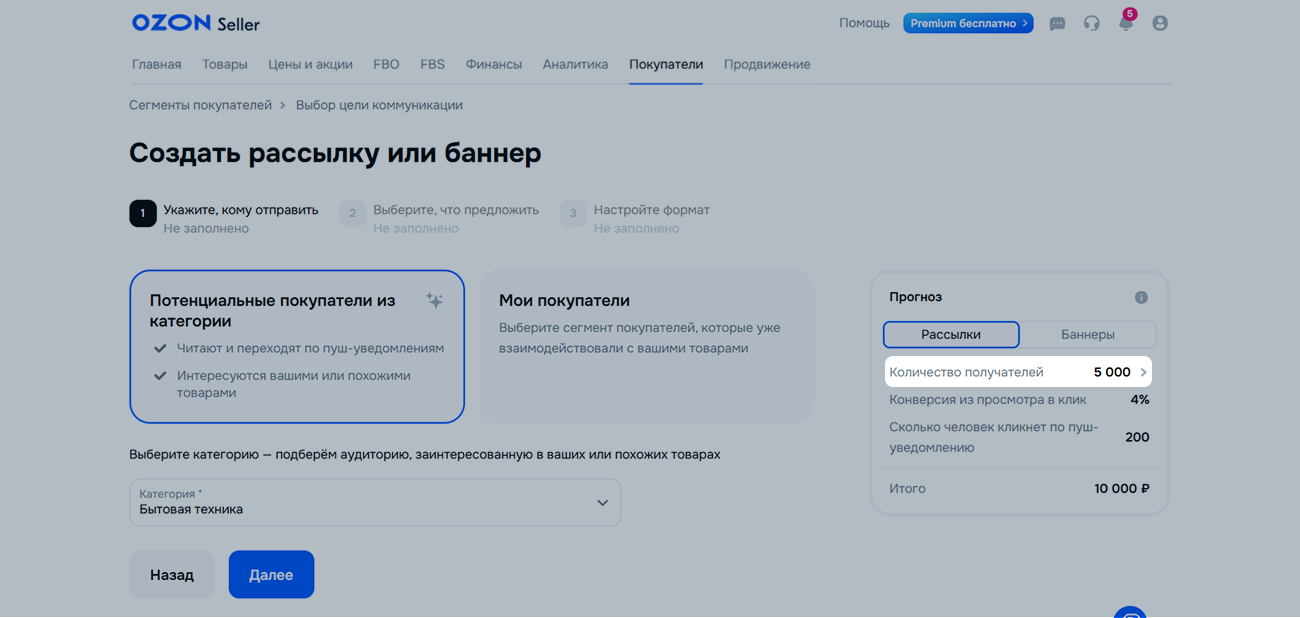Switch forecast to 'Баннеры'
The height and width of the screenshot is (618, 1300).
1087,335
